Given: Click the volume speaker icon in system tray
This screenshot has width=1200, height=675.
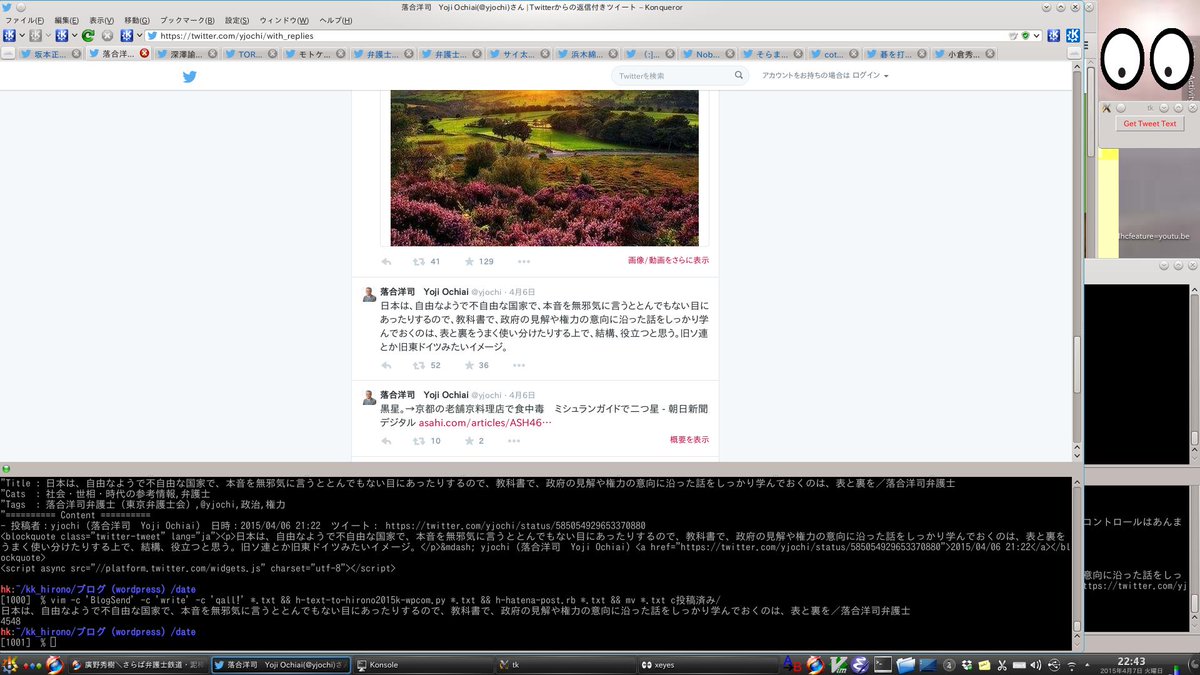Looking at the screenshot, I should (x=1035, y=665).
